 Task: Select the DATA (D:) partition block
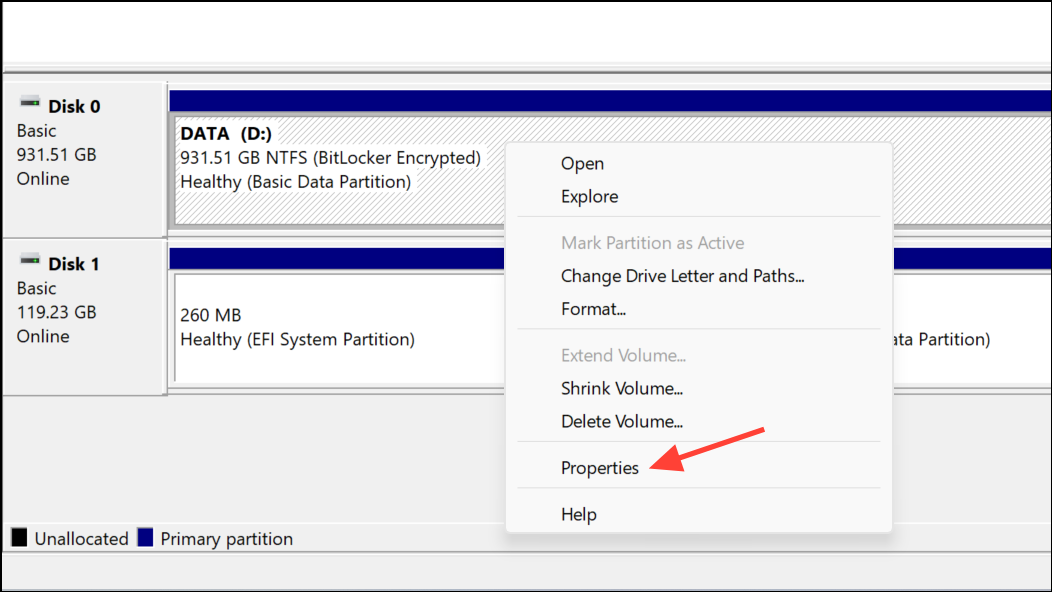[x=339, y=170]
